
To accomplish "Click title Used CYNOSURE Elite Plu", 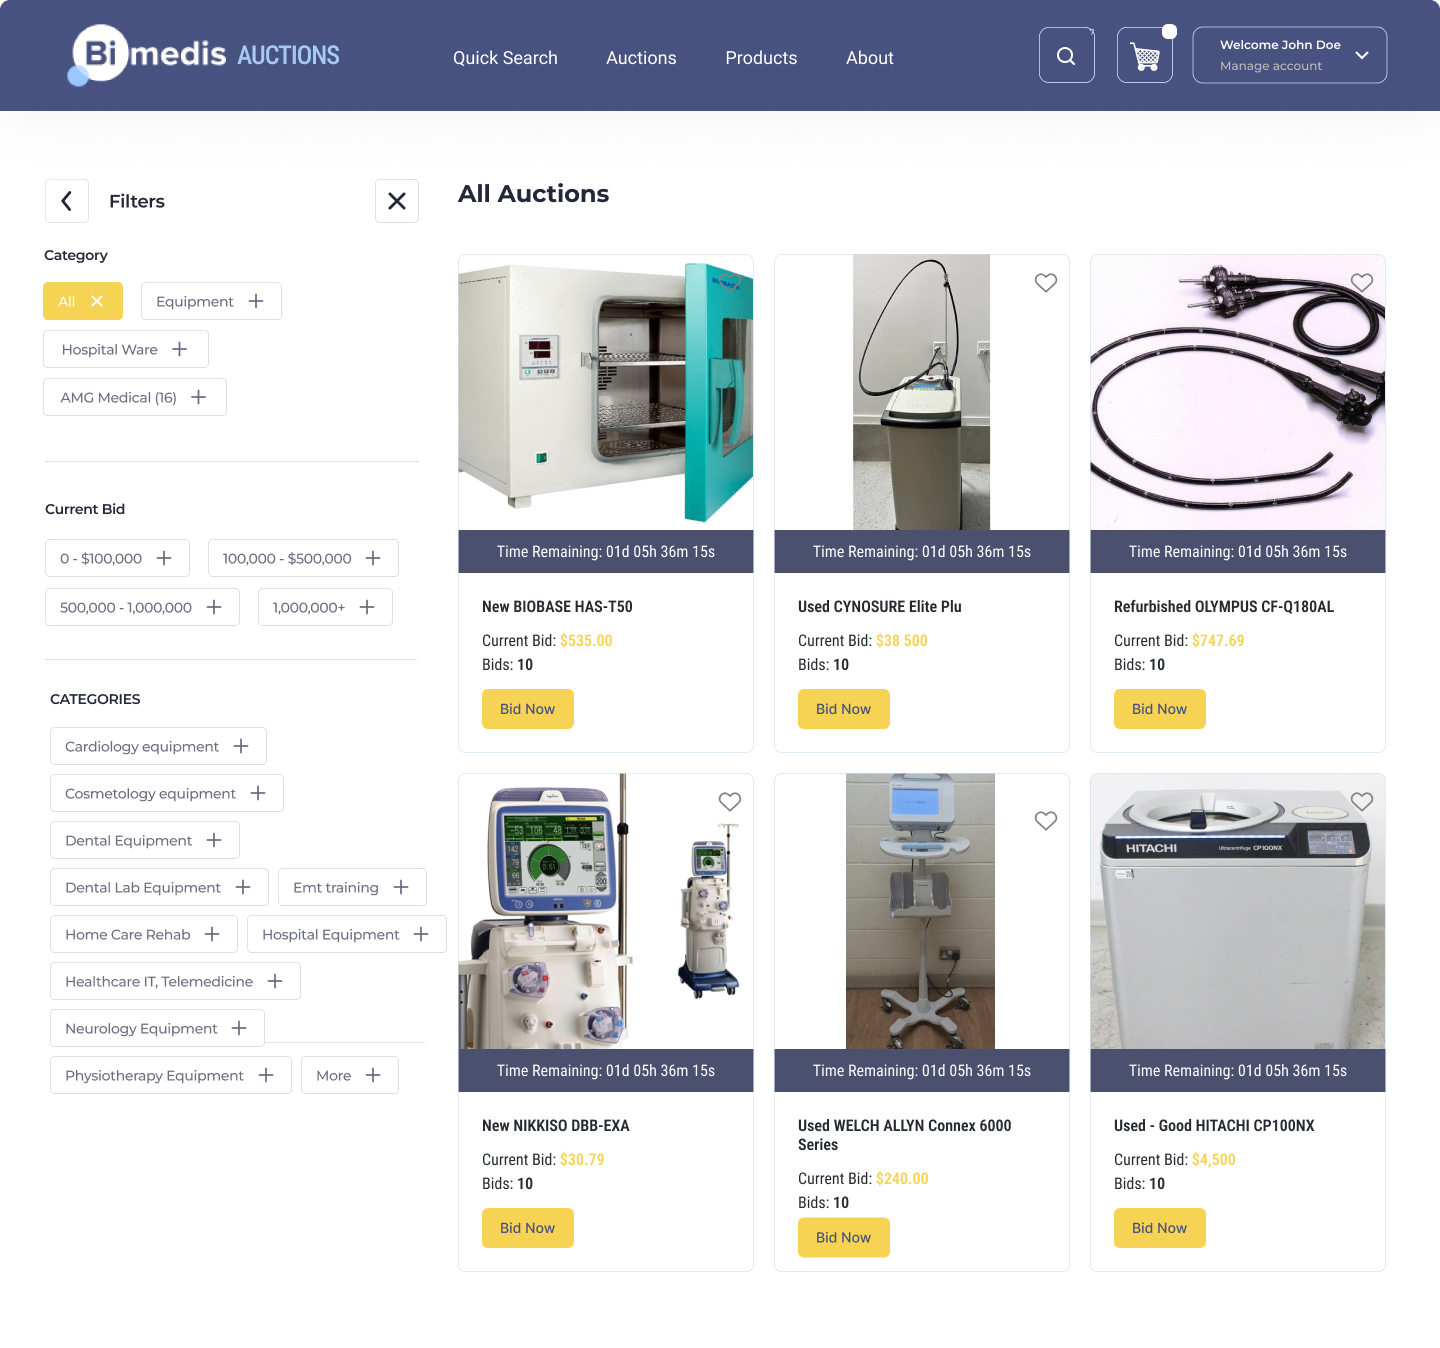I will coord(880,607).
